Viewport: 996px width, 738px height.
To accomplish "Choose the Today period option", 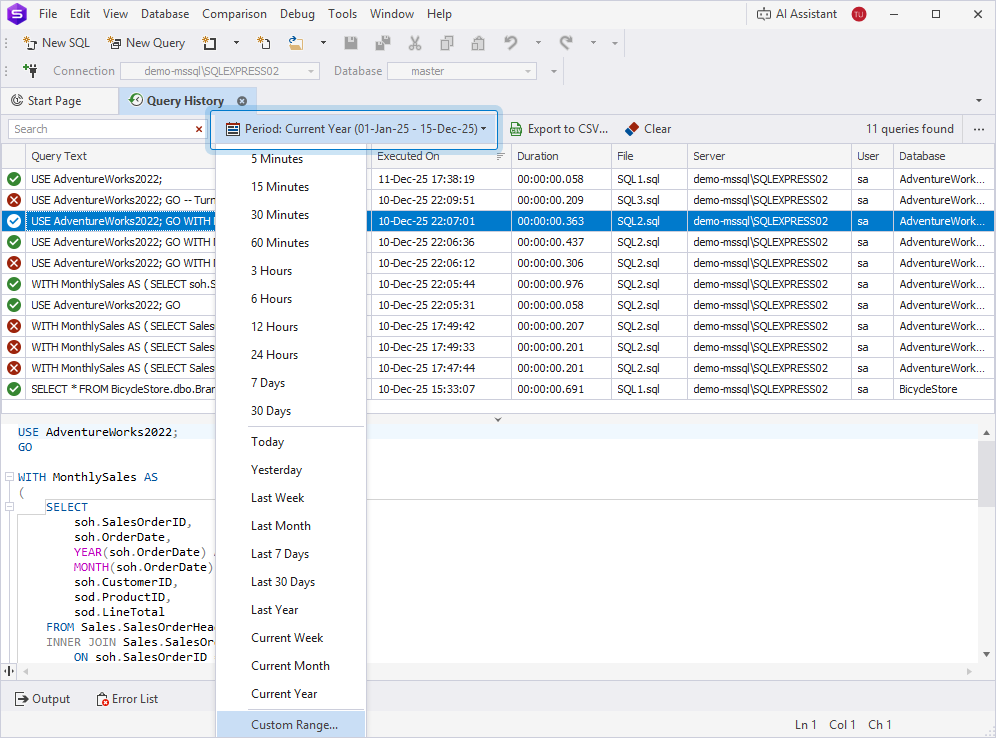I will (x=291, y=442).
